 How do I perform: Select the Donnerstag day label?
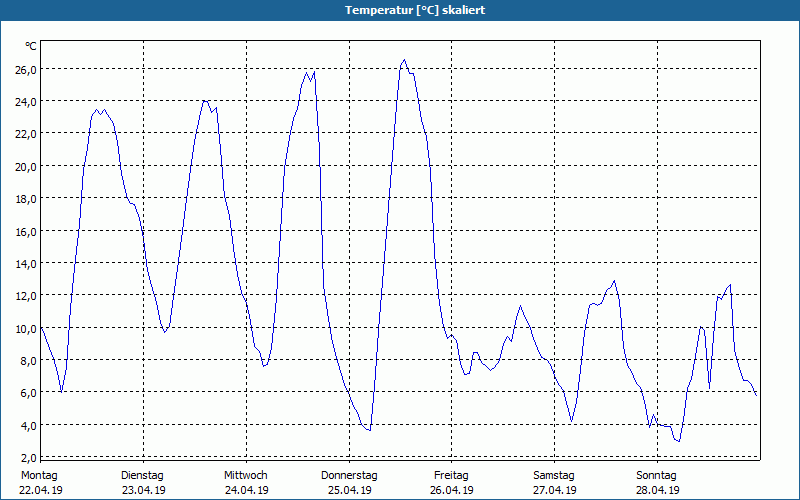point(349,476)
